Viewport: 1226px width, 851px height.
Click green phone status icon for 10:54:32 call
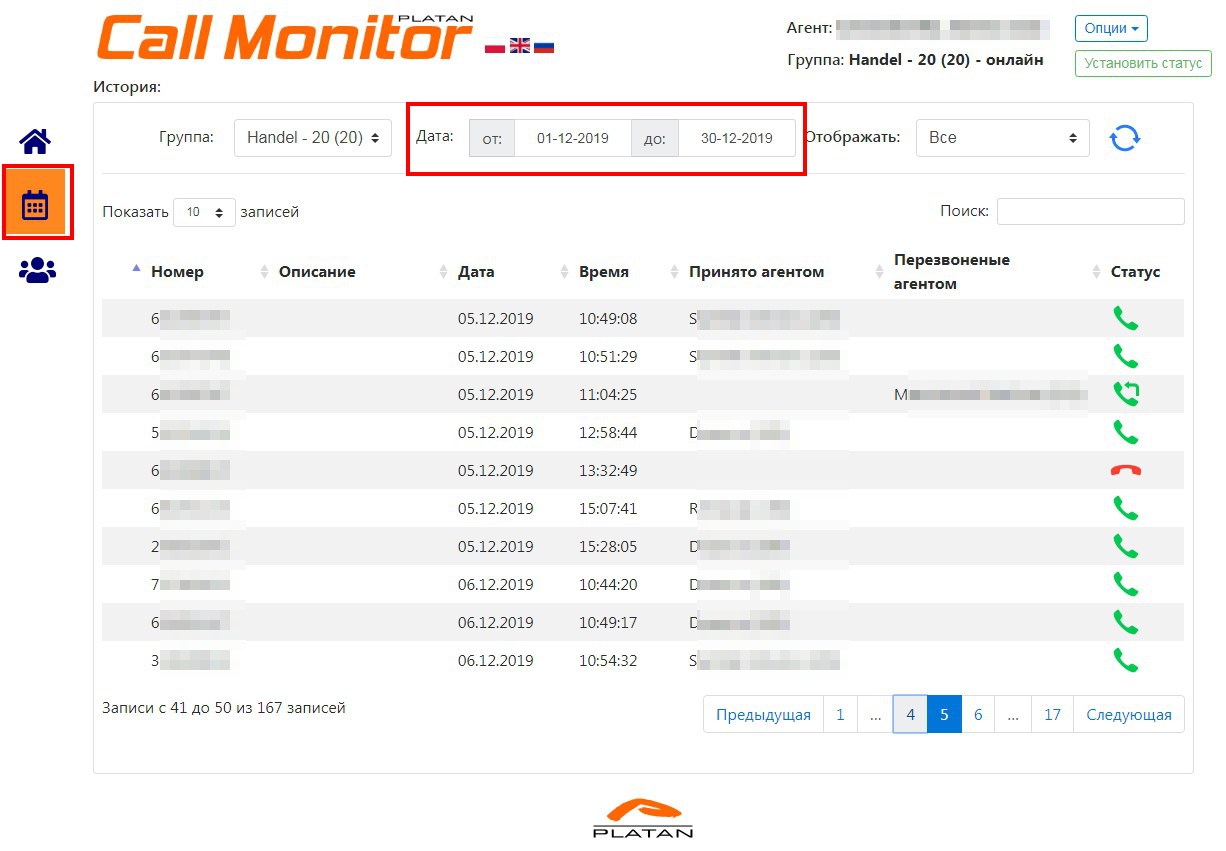(1126, 661)
